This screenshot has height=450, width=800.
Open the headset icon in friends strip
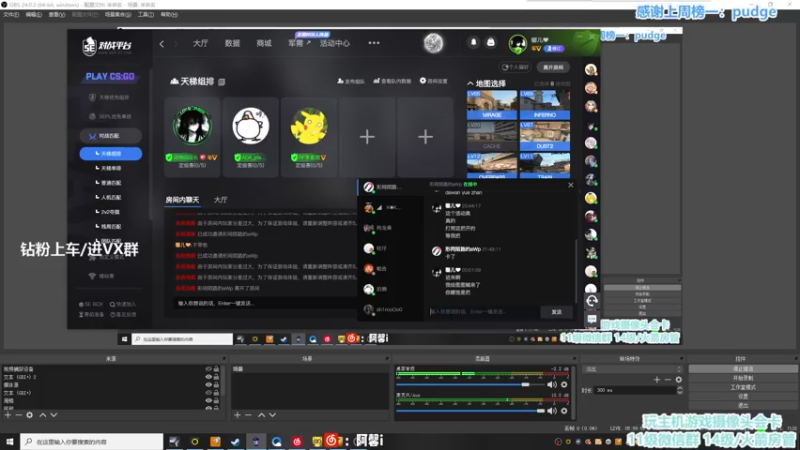[x=591, y=301]
